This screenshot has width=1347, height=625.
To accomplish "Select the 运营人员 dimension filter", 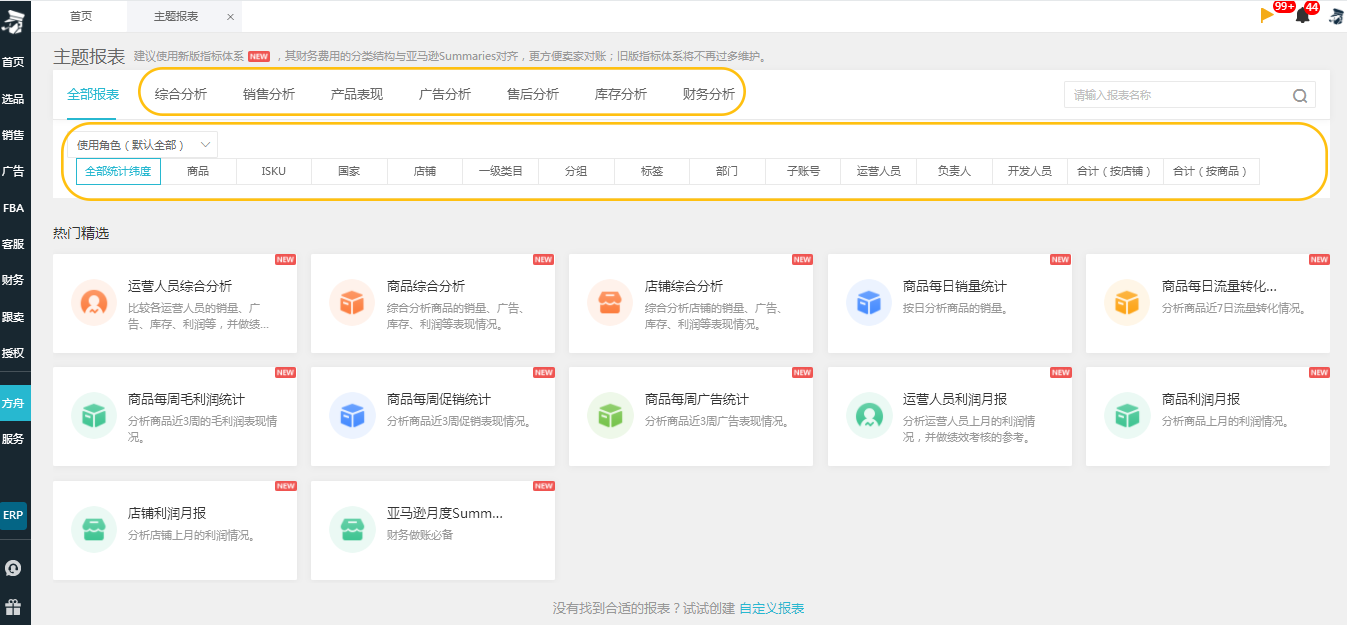I will tap(879, 171).
